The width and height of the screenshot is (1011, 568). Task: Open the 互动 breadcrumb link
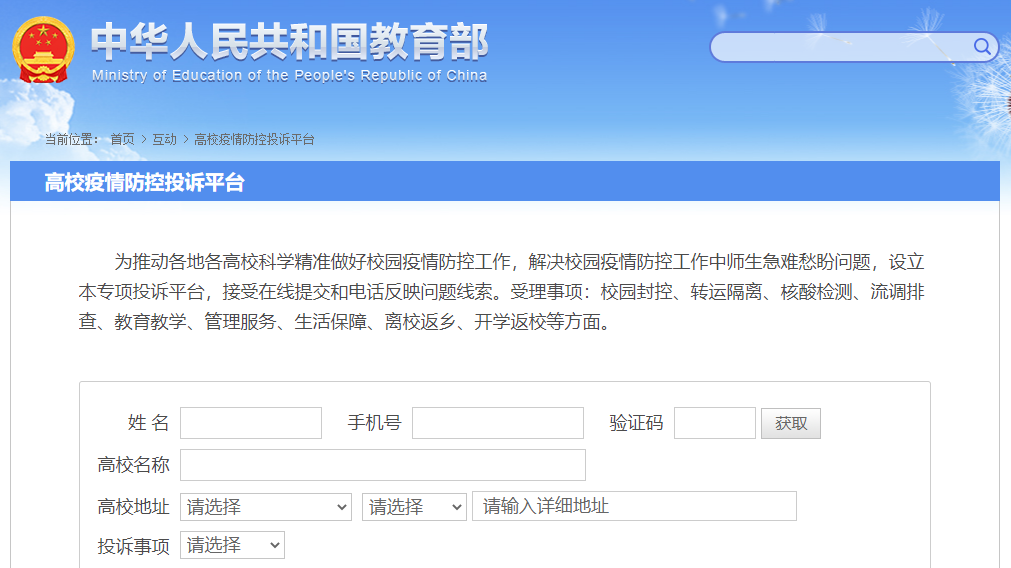164,139
